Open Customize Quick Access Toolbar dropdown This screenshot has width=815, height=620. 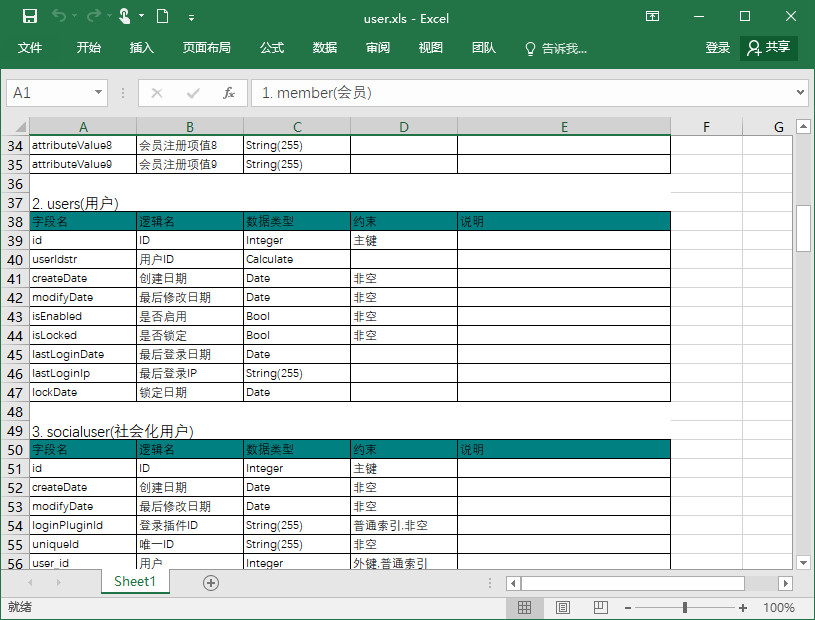coord(191,18)
